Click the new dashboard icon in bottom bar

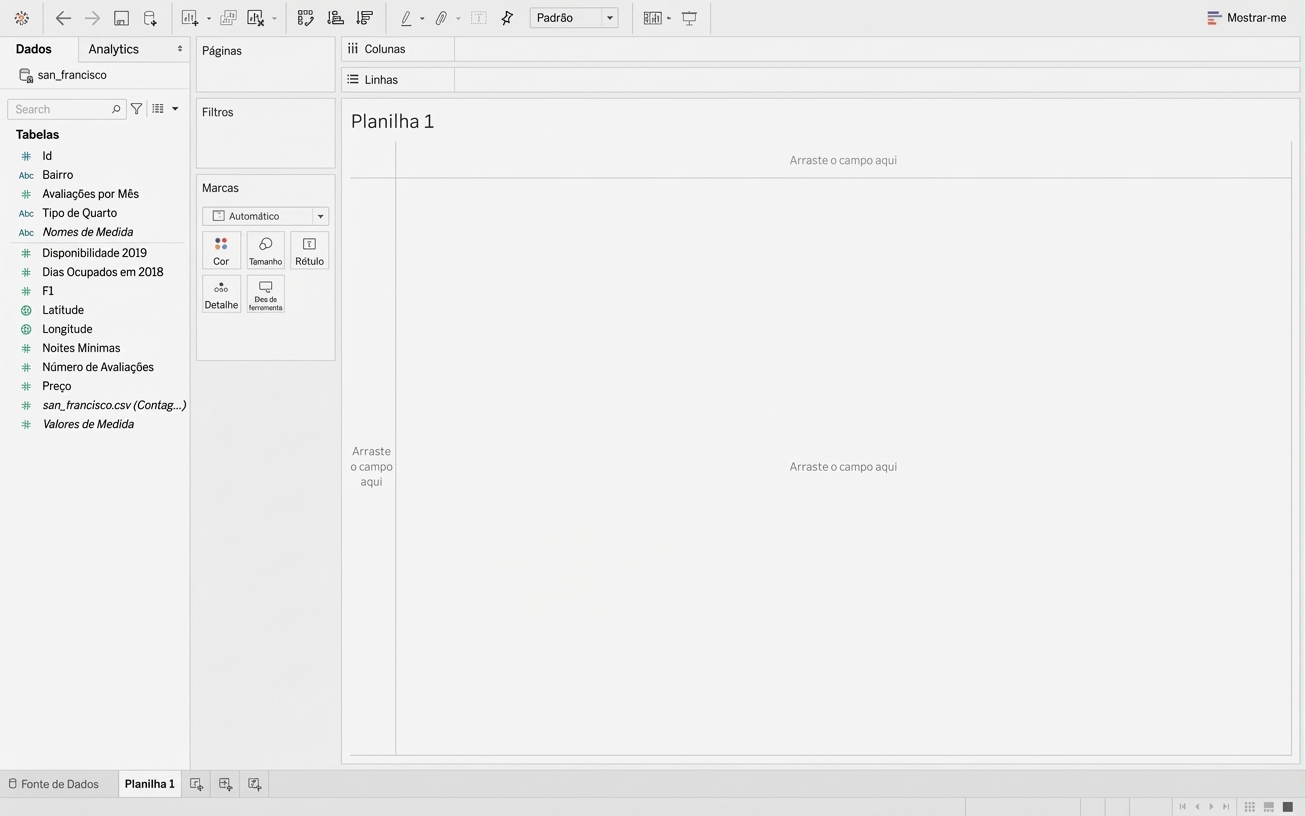[x=225, y=784]
